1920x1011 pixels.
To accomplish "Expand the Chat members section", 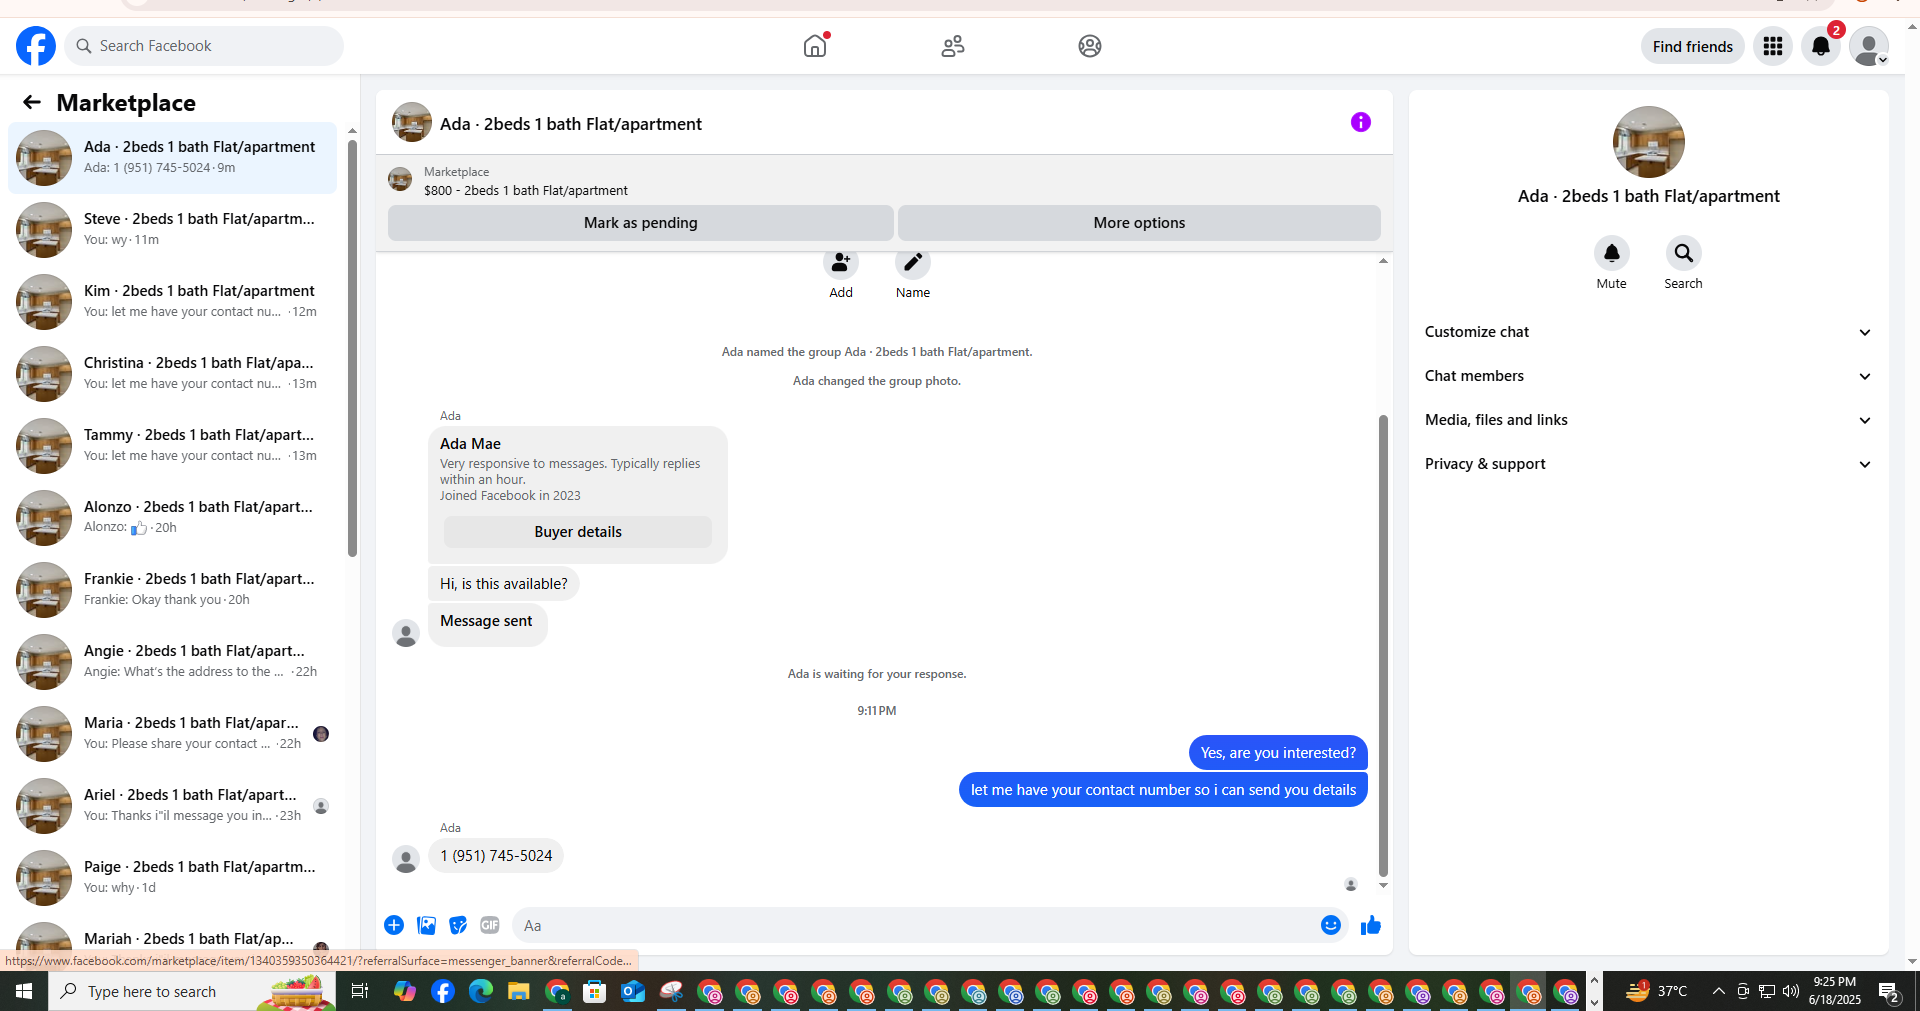I will click(x=1648, y=376).
